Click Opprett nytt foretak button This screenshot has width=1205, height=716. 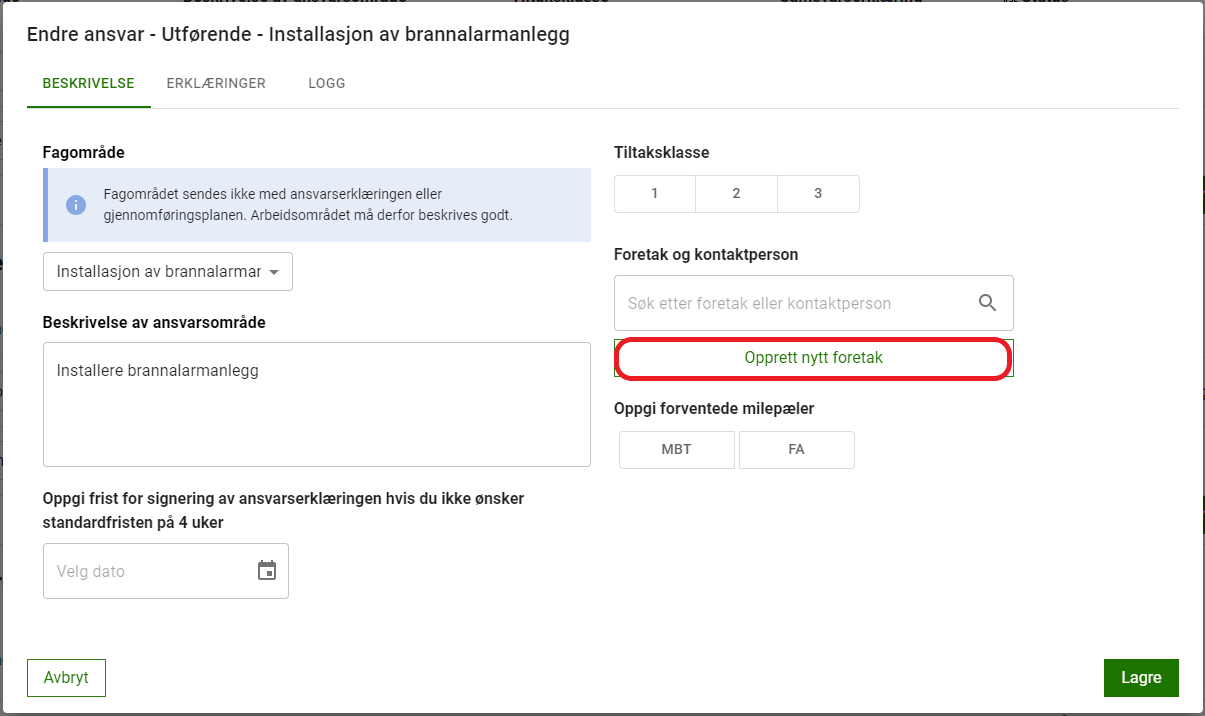tap(813, 358)
